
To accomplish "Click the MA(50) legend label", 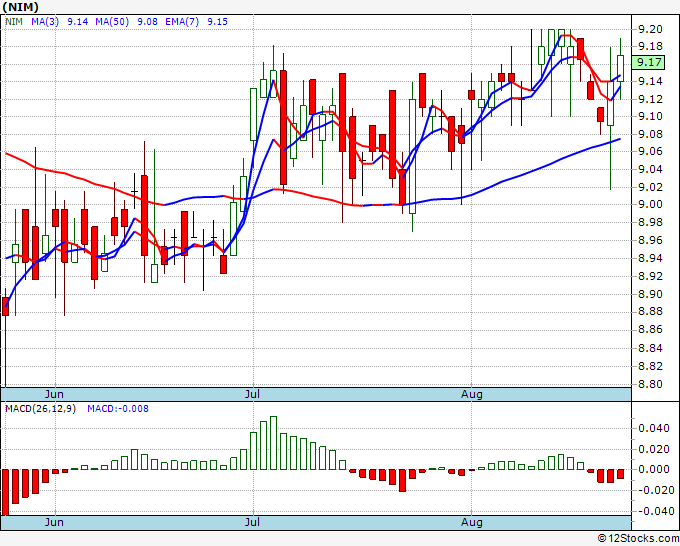I will 112,22.
